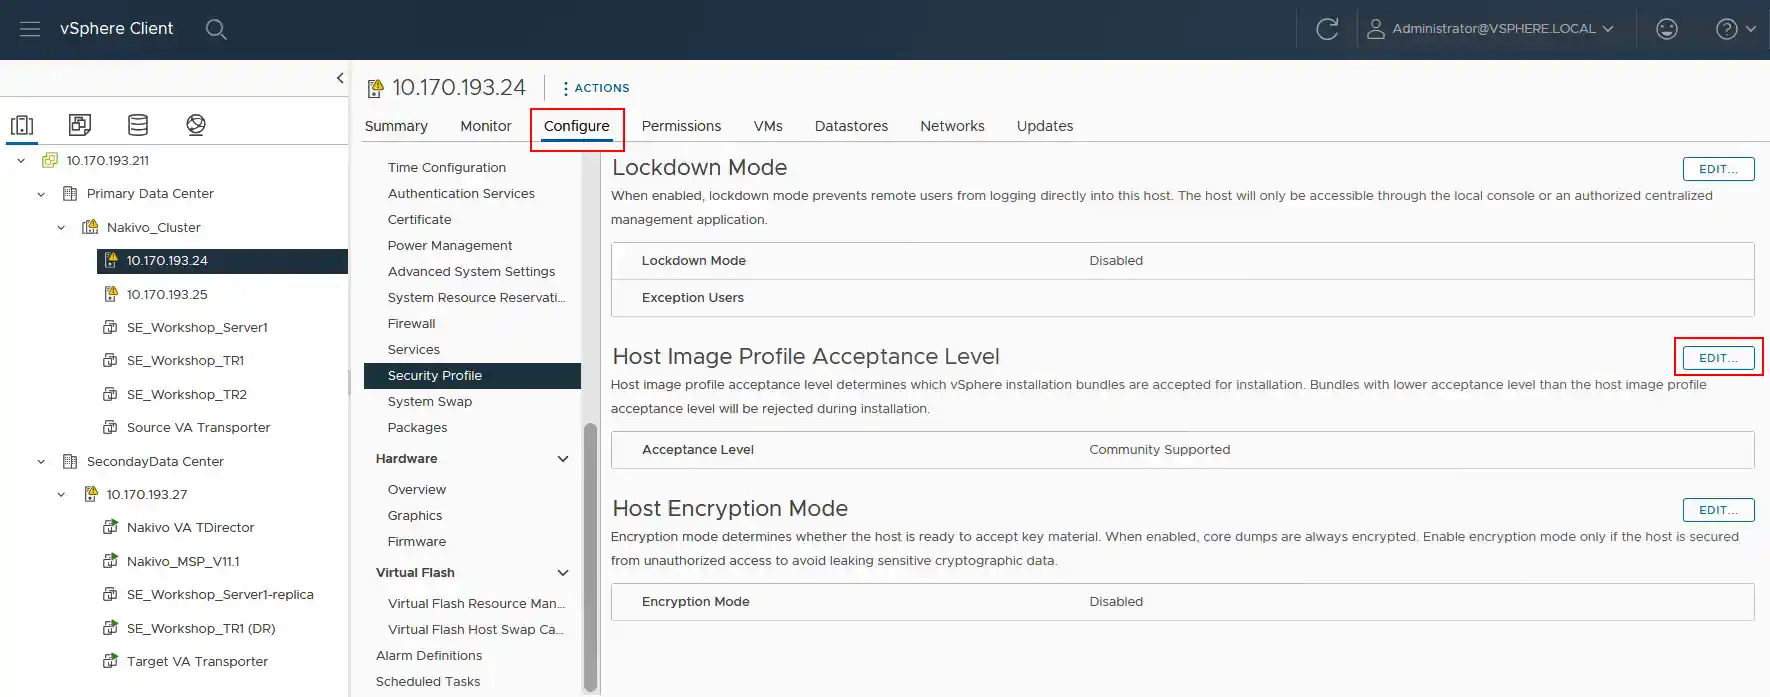Open the Configure tab
The height and width of the screenshot is (697, 1770).
pyautogui.click(x=577, y=126)
